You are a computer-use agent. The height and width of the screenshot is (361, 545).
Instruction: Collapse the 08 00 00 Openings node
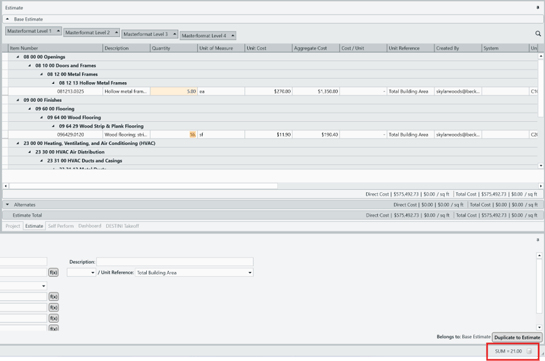[18, 57]
